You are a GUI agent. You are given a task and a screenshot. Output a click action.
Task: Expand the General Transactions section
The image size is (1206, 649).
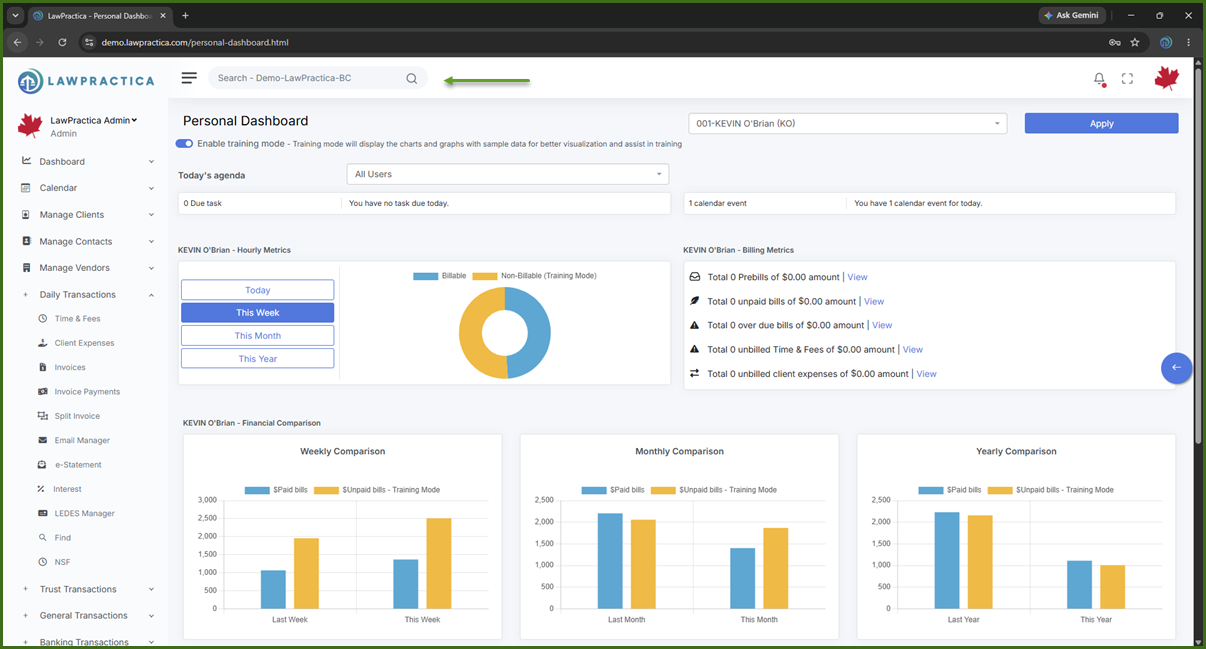(151, 616)
